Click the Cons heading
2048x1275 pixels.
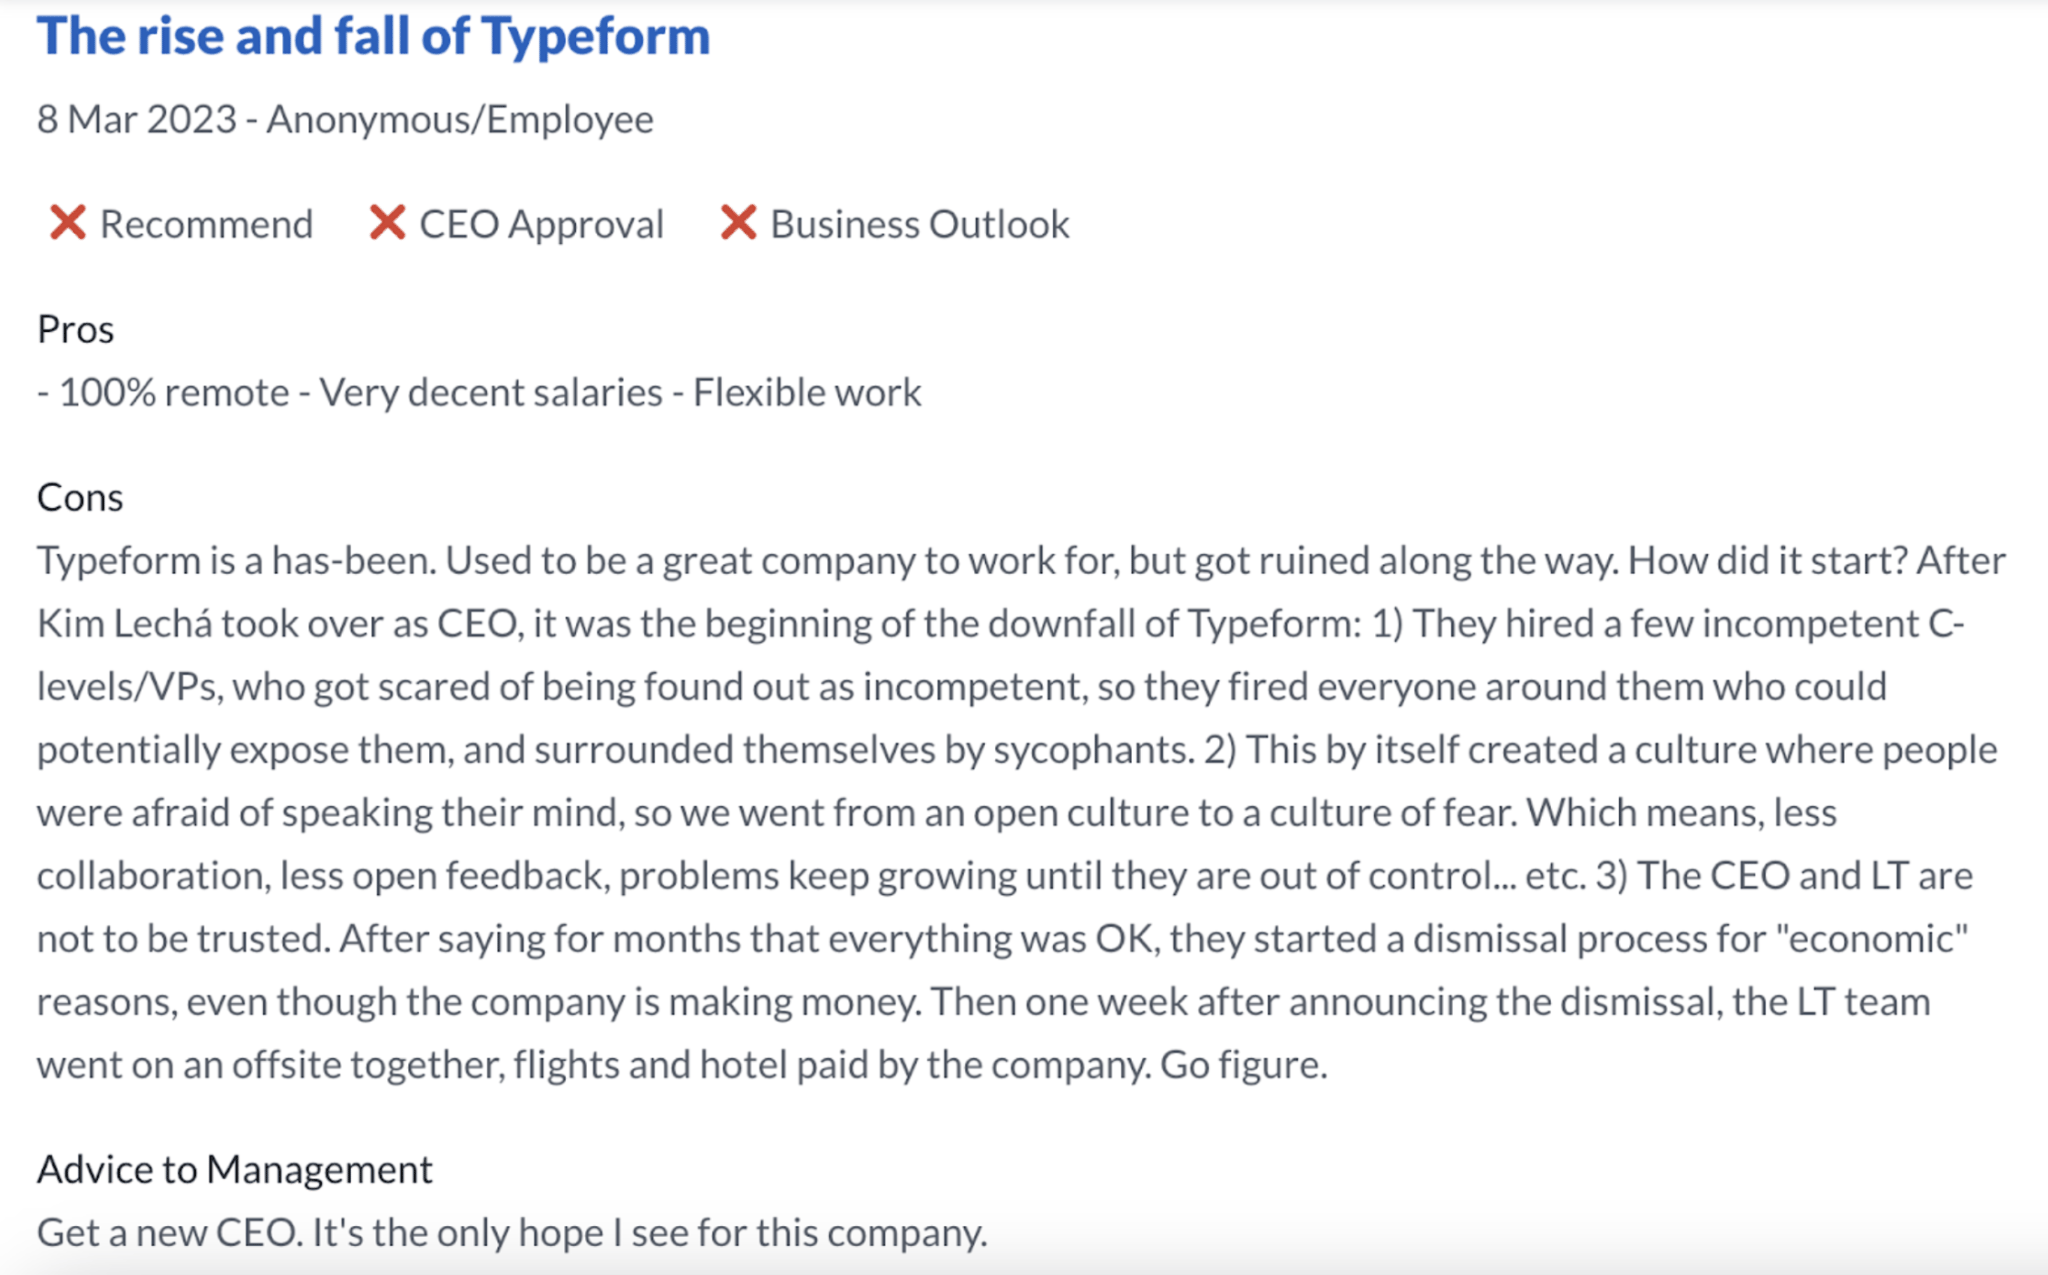[x=80, y=497]
